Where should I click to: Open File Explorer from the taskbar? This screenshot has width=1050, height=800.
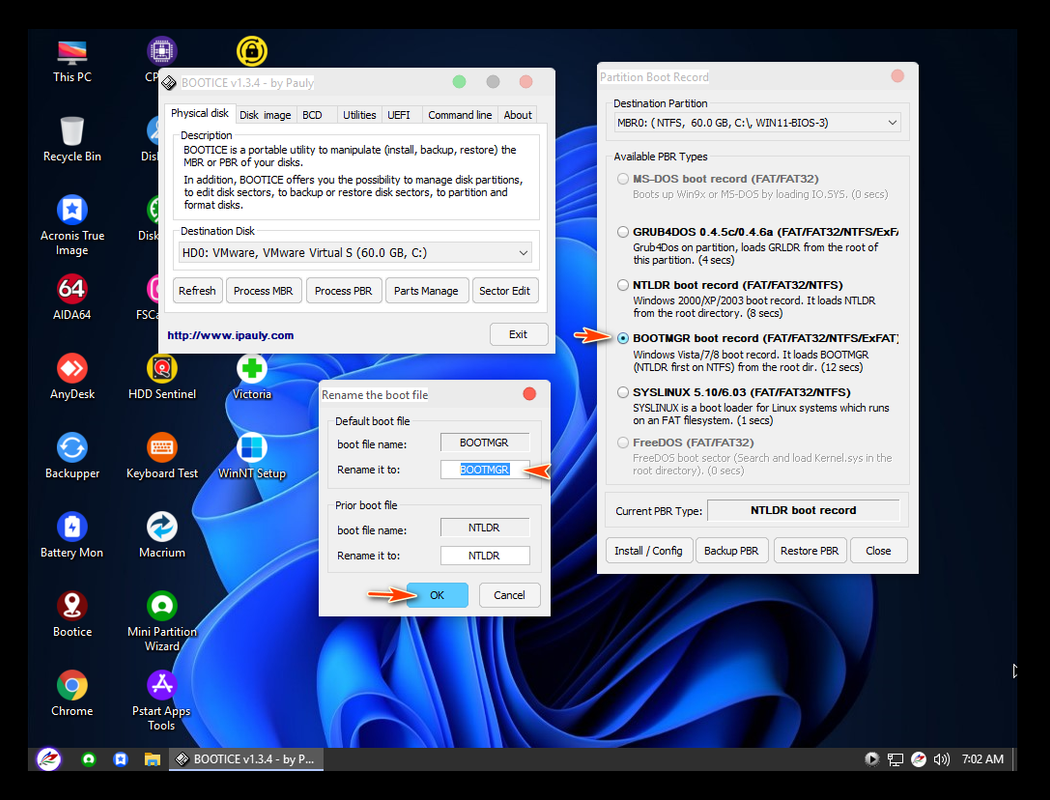153,759
